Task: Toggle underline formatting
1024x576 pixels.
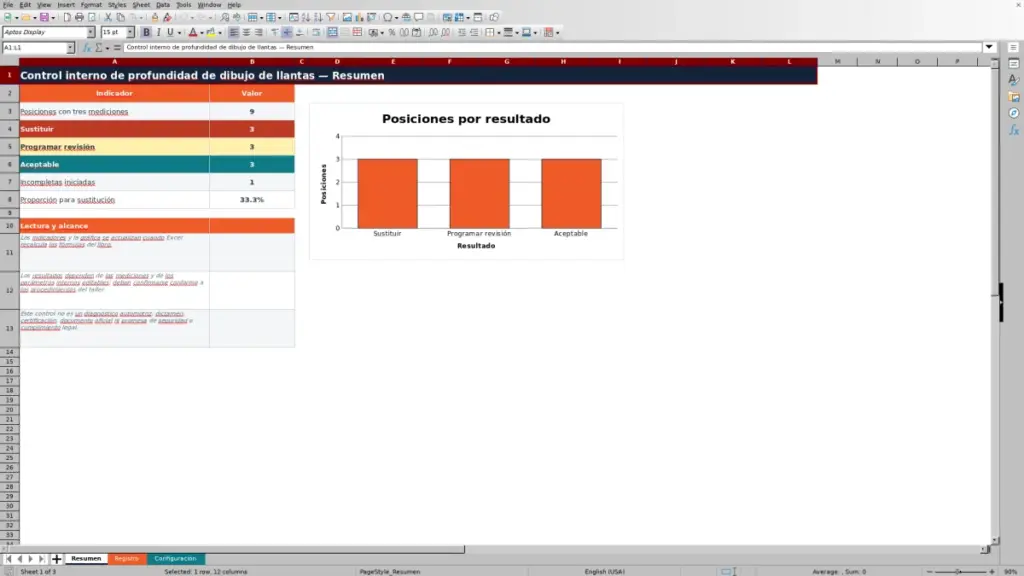Action: (x=170, y=32)
